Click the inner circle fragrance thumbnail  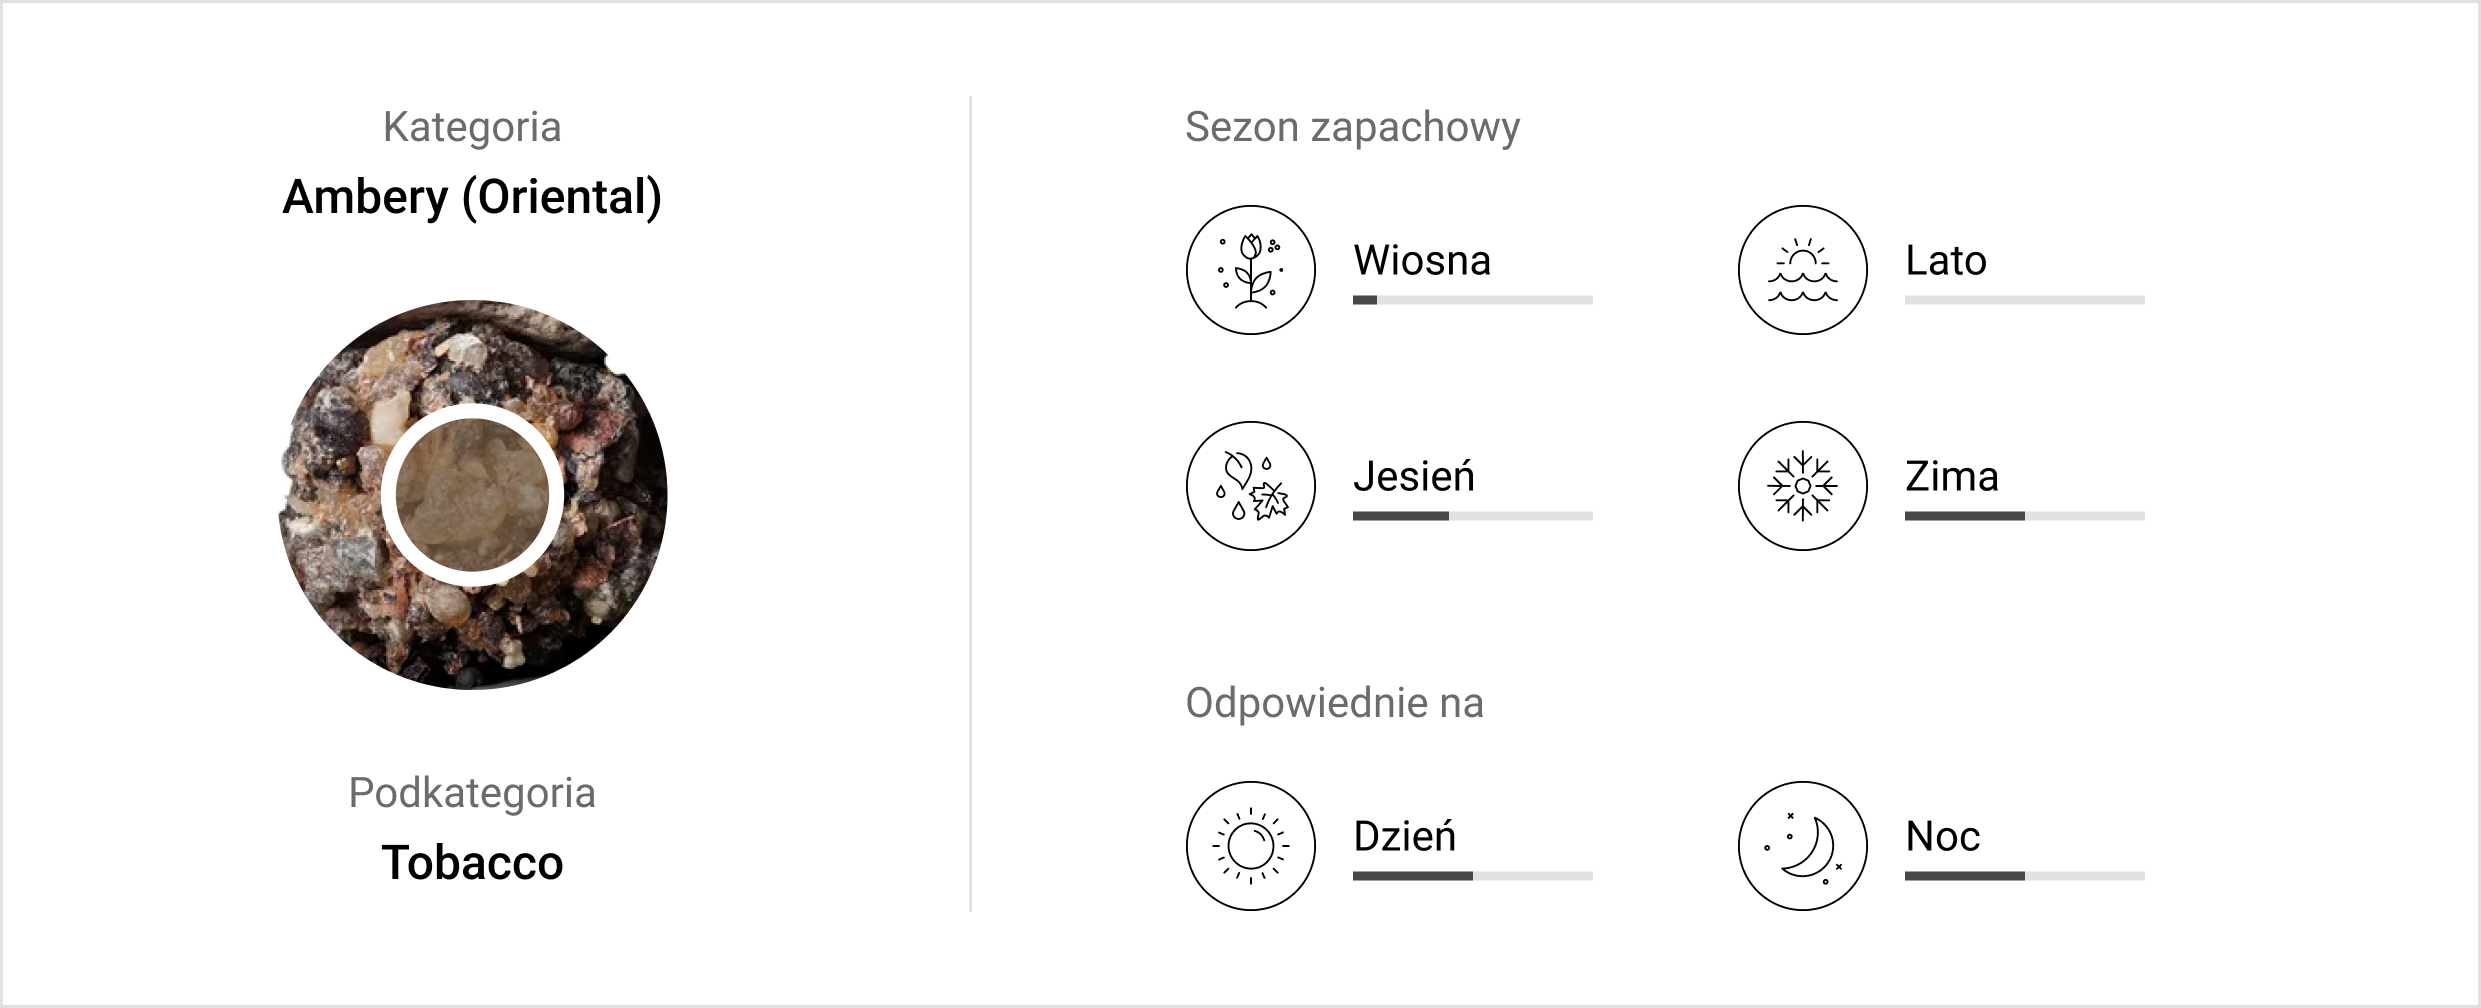(472, 495)
